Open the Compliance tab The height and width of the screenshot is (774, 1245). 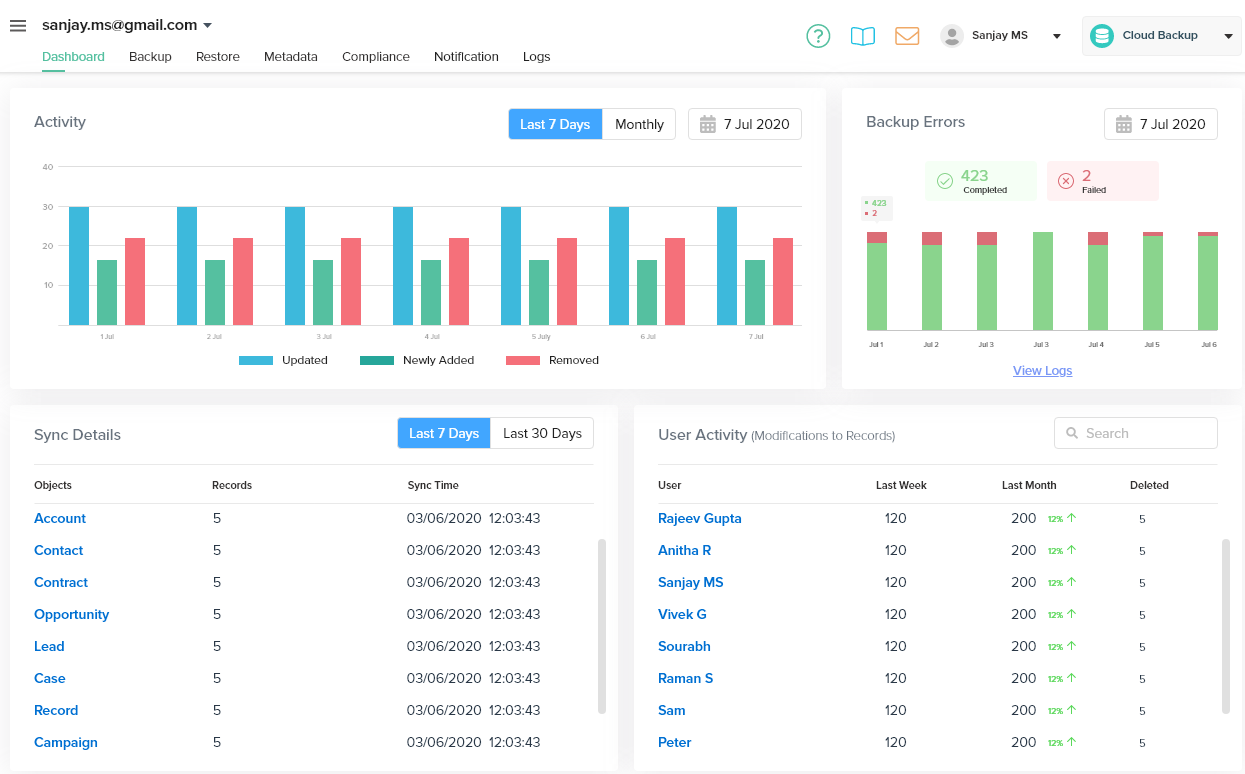pos(375,57)
